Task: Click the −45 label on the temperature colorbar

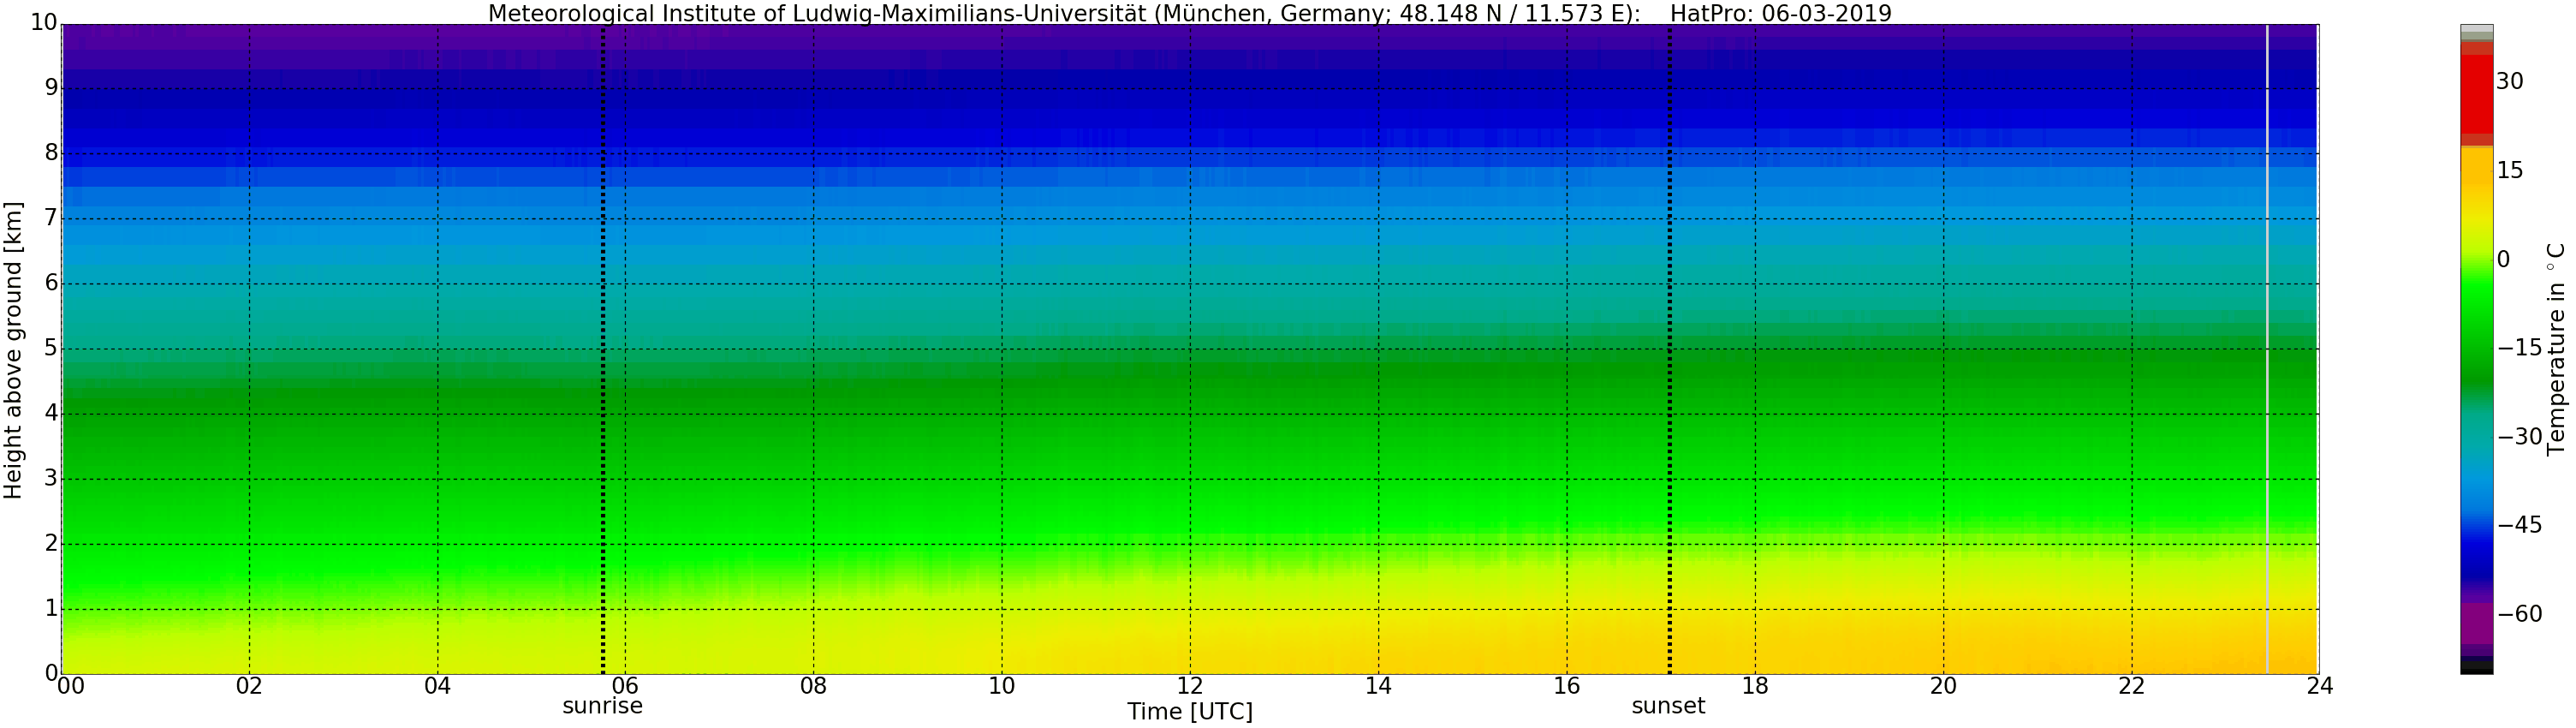Action: click(2519, 525)
